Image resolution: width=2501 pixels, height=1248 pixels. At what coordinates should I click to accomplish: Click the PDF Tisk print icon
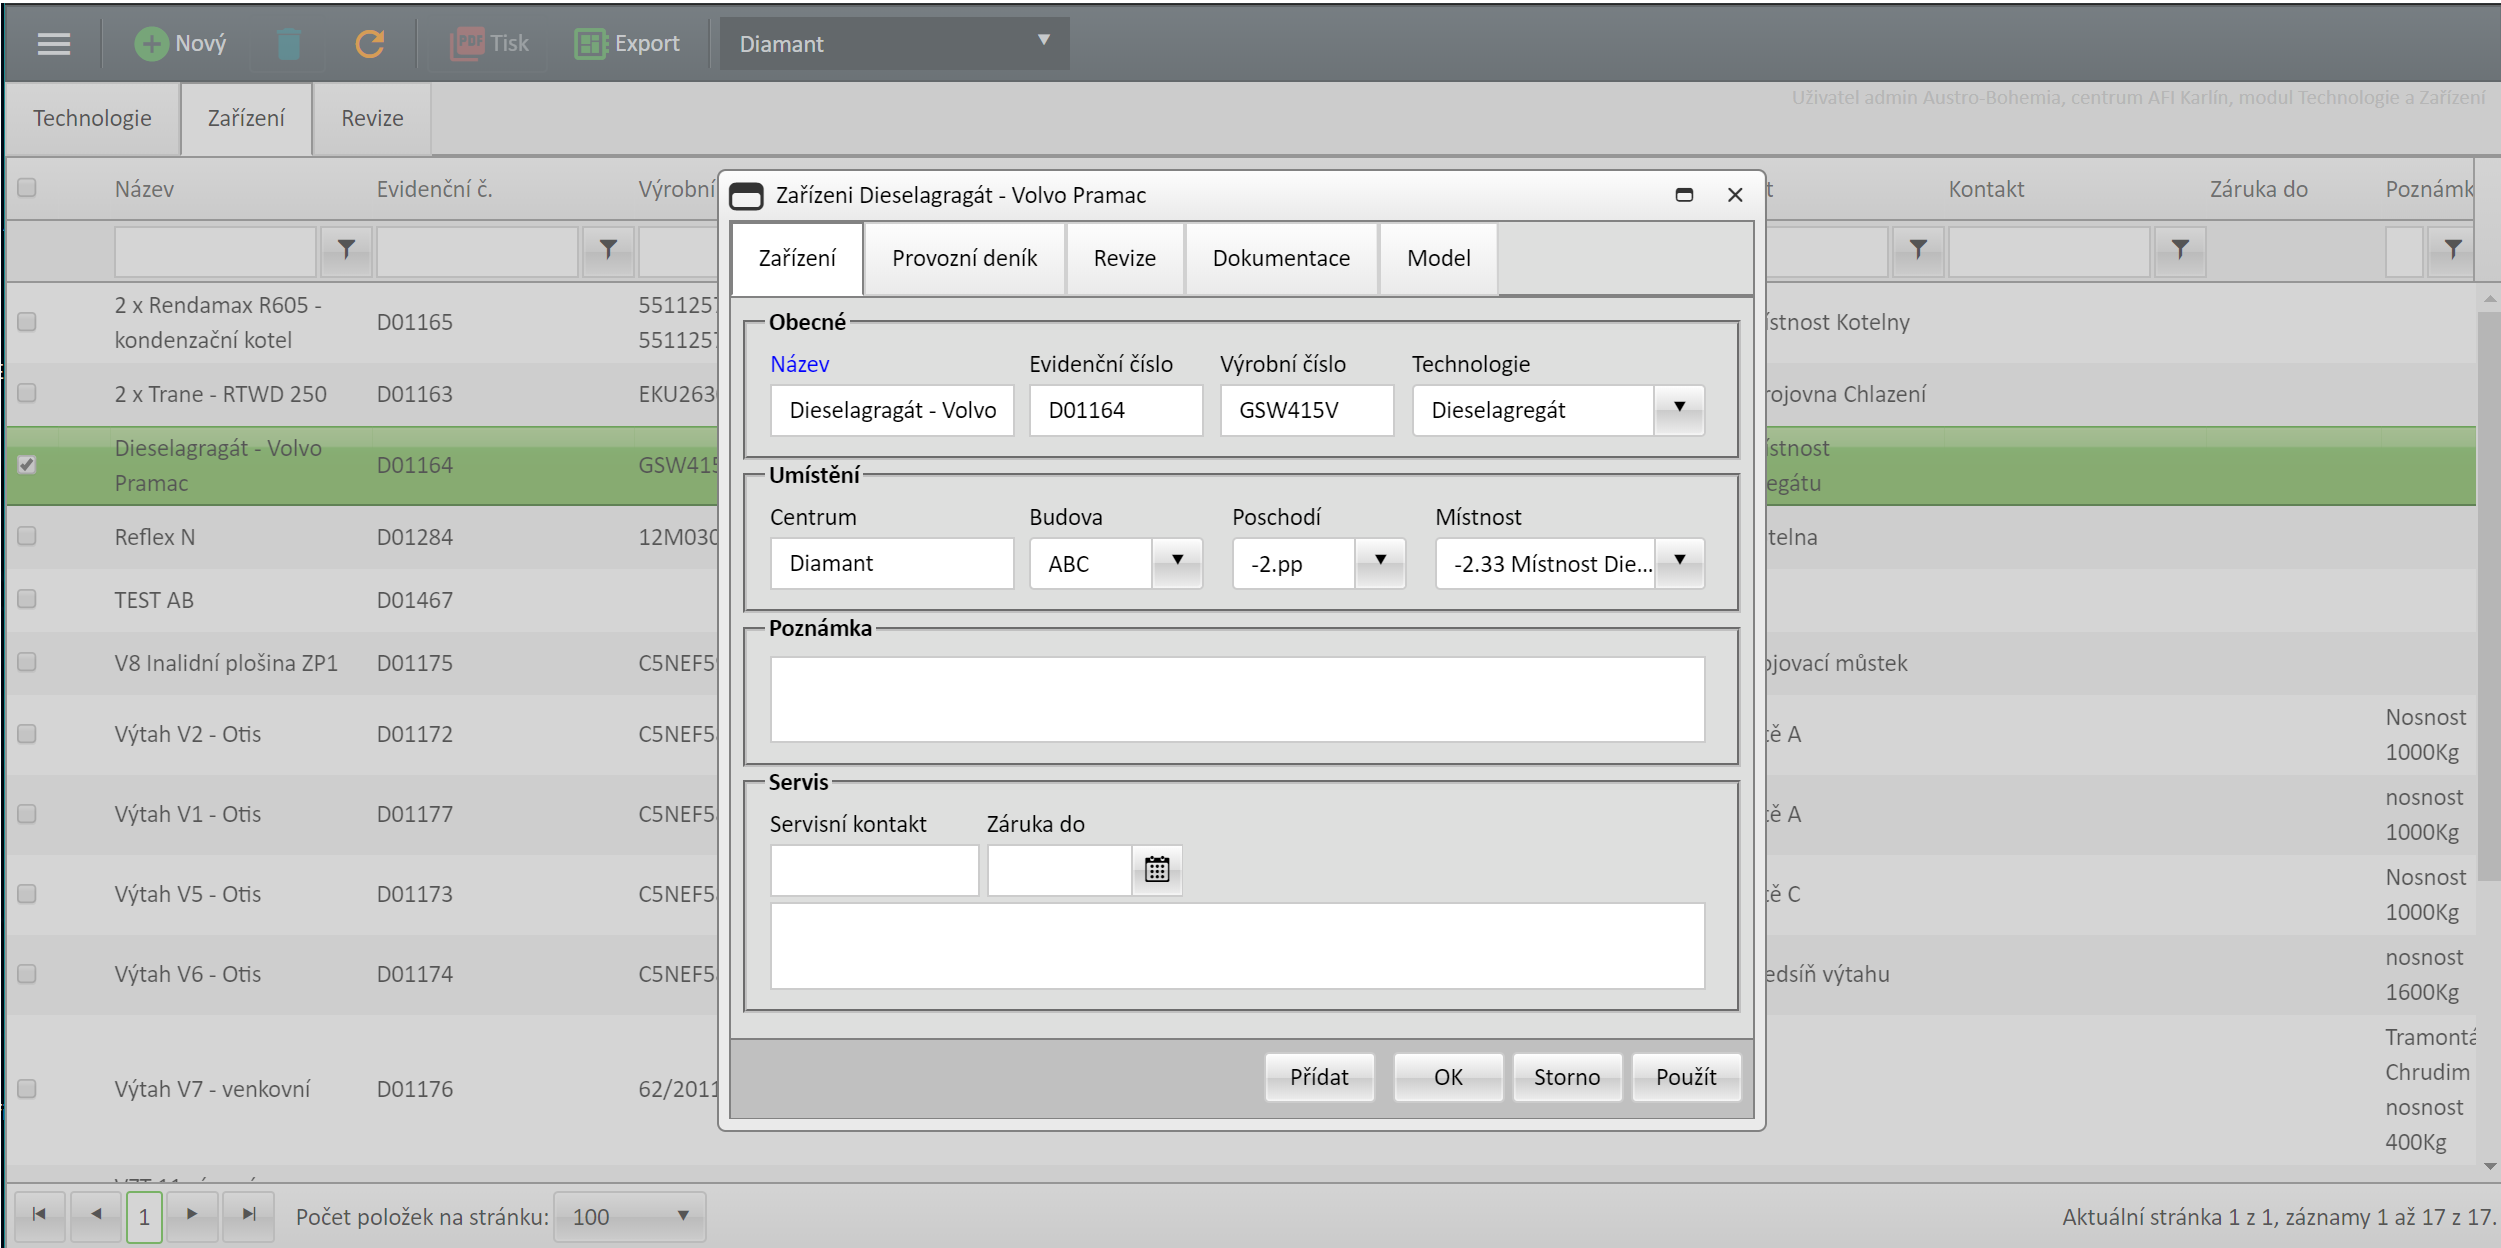pyautogui.click(x=467, y=44)
